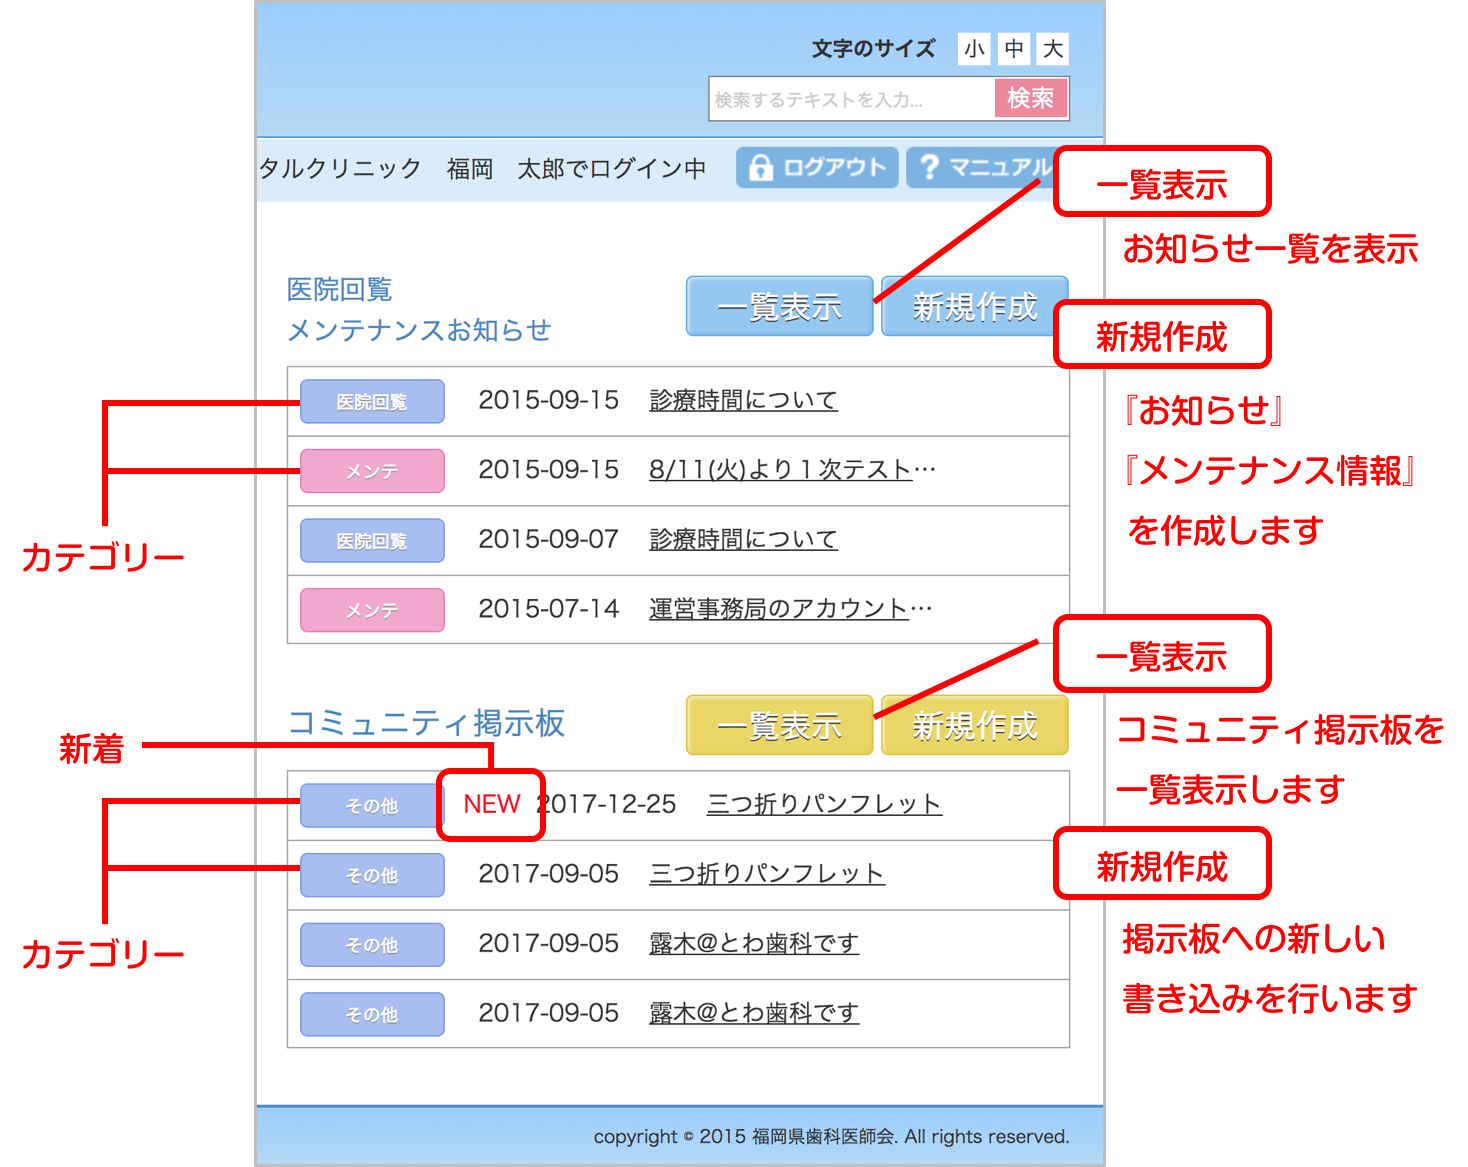
Task: Set text size to medium (中)
Action: 1014,49
